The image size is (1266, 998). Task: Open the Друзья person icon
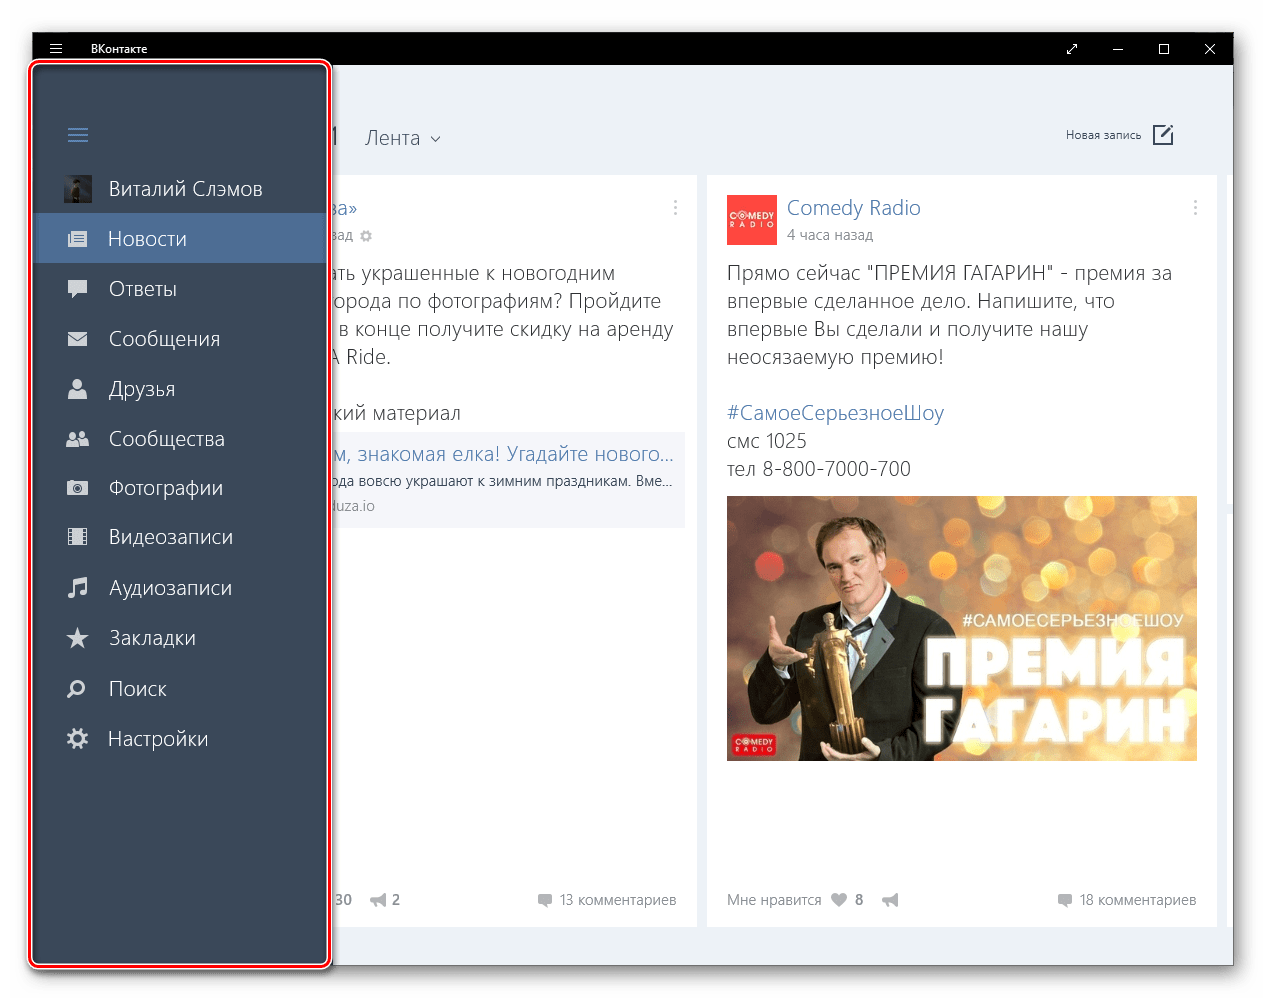pyautogui.click(x=77, y=389)
